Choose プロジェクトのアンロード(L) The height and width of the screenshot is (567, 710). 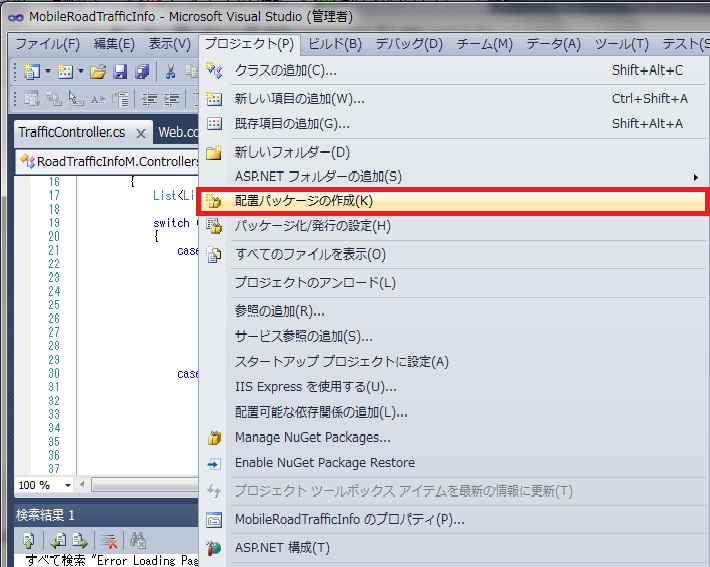pos(453,283)
